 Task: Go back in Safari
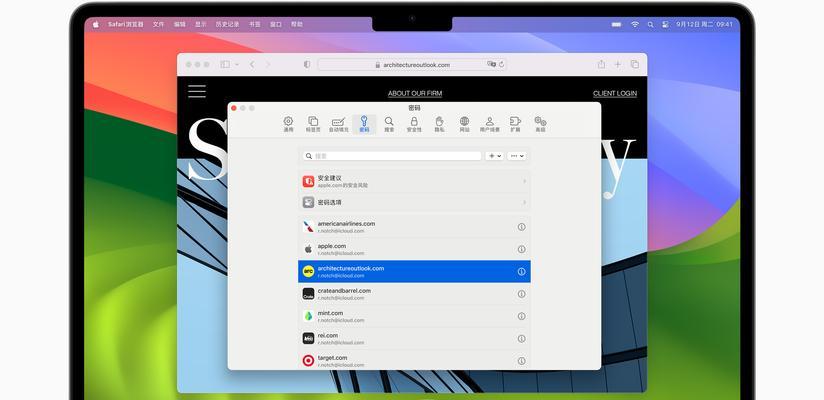pyautogui.click(x=252, y=64)
